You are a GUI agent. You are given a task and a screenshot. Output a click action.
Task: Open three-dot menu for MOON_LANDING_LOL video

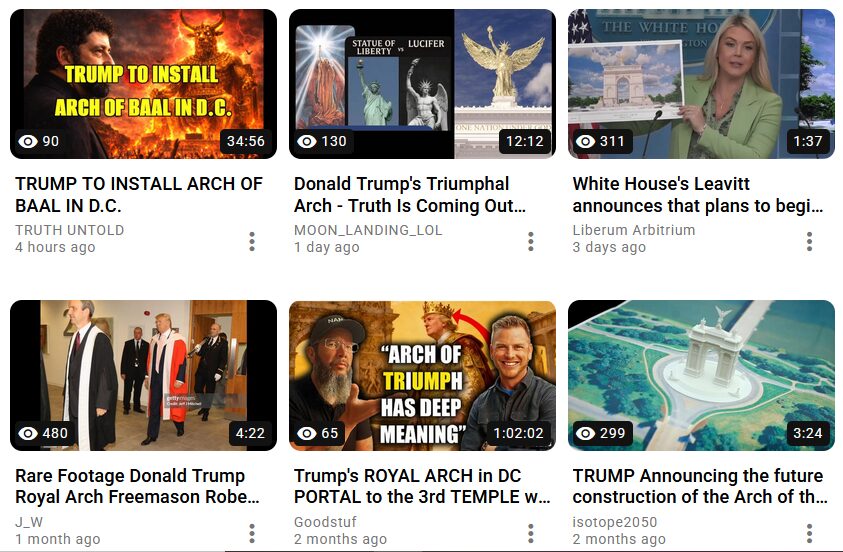(531, 241)
